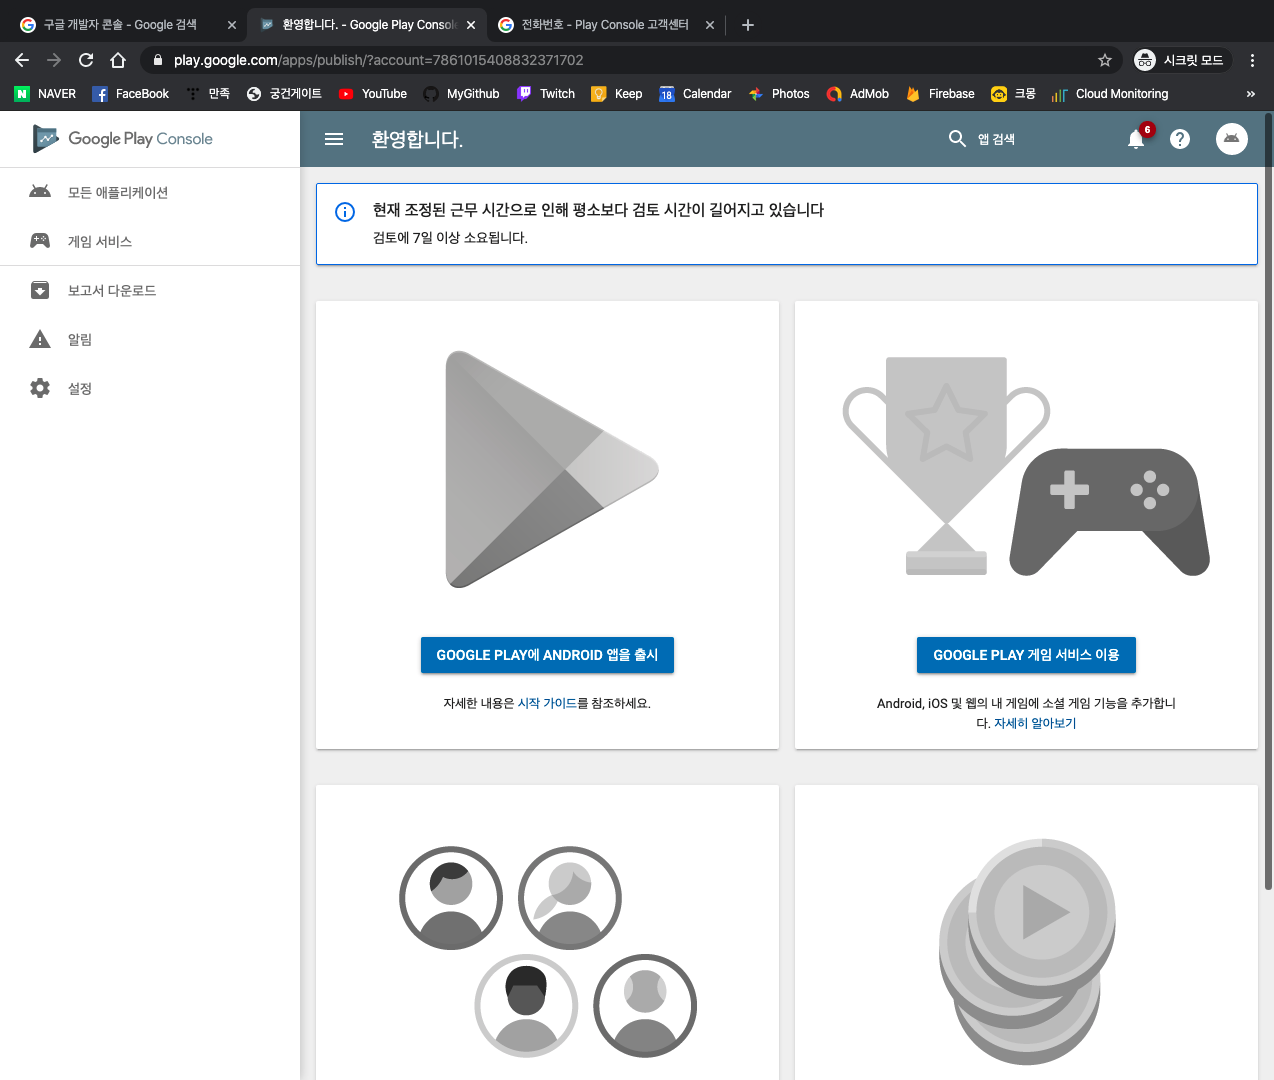Image resolution: width=1274 pixels, height=1080 pixels.
Task: Open the 만족 bookmark
Action: tap(208, 94)
